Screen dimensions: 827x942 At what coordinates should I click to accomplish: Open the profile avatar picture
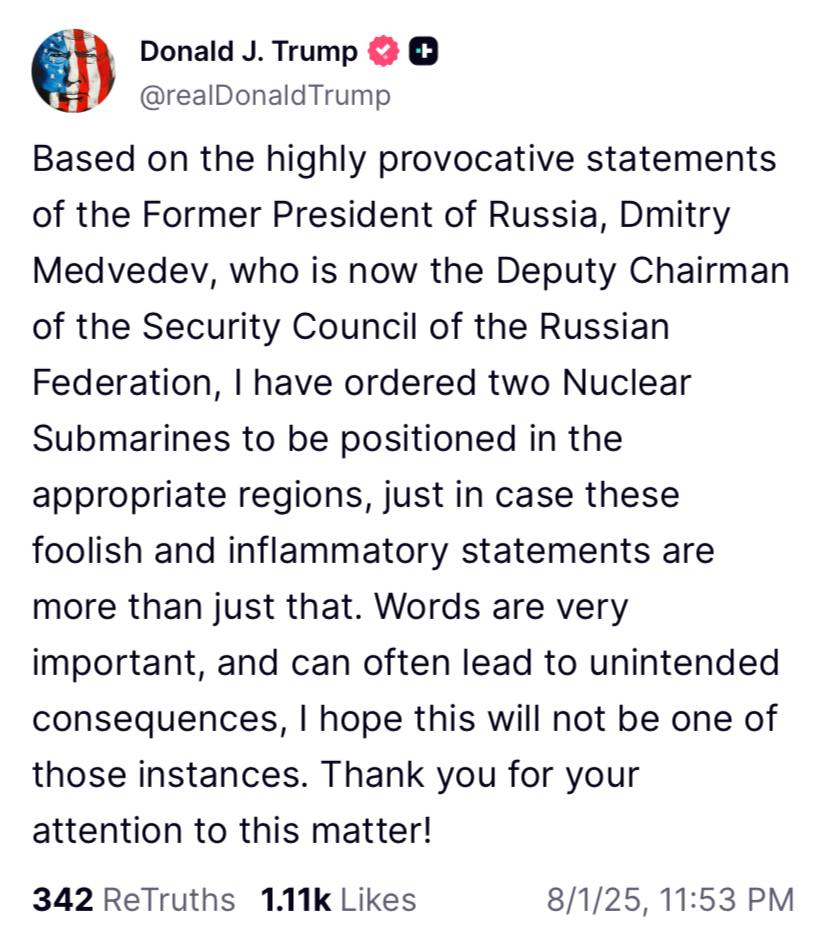point(72,71)
